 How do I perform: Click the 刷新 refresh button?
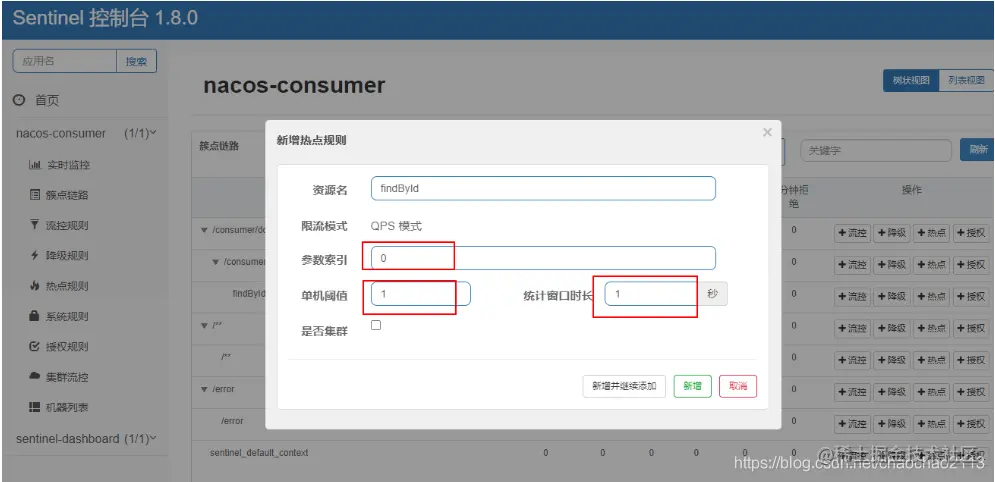point(977,150)
